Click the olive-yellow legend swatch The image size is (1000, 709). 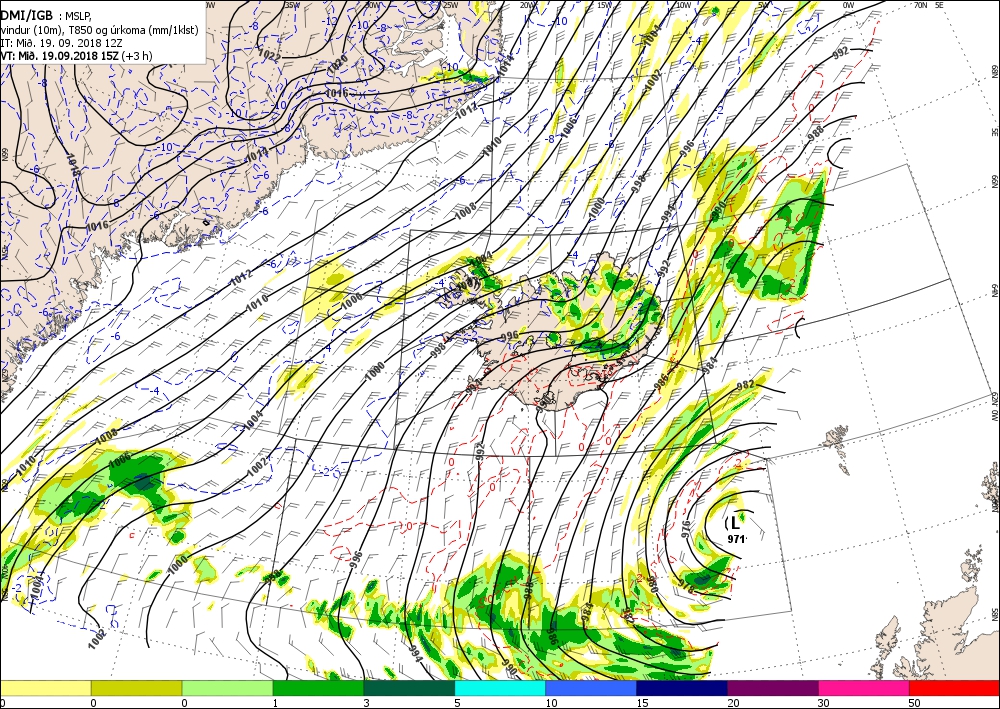(x=136, y=688)
